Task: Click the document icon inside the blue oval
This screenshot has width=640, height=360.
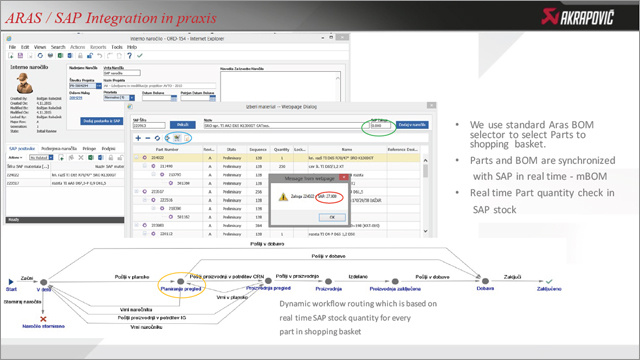Action: [187, 138]
